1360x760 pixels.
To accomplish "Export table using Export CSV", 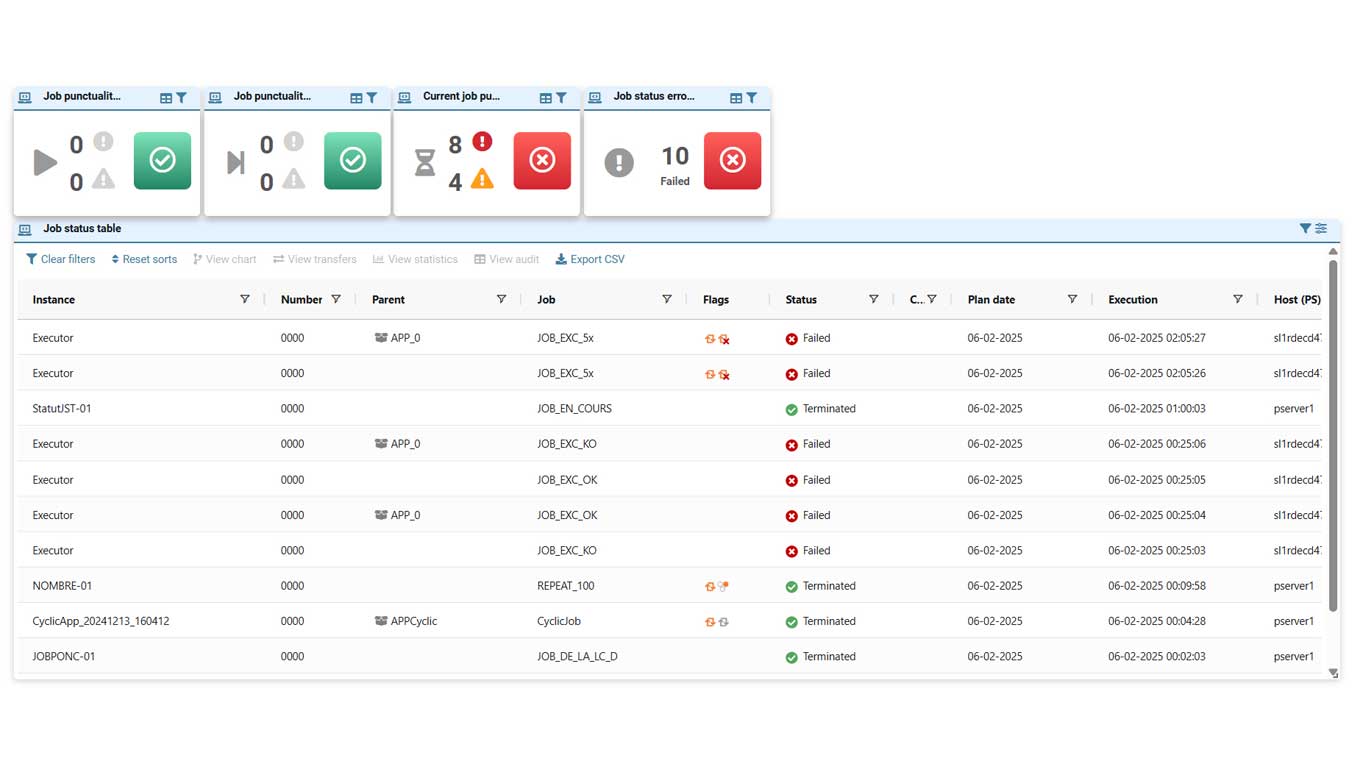I will (x=590, y=259).
